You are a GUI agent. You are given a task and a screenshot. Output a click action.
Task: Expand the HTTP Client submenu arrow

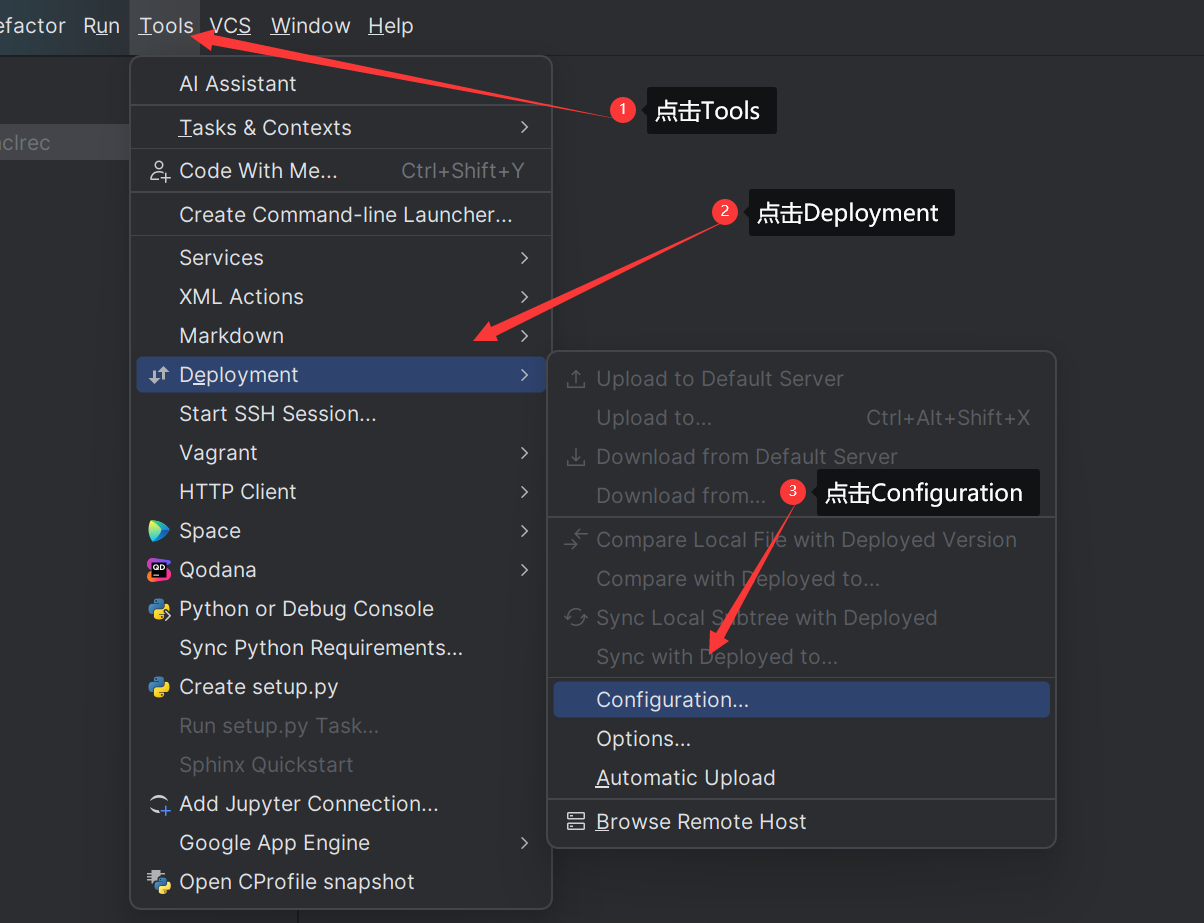click(x=524, y=492)
